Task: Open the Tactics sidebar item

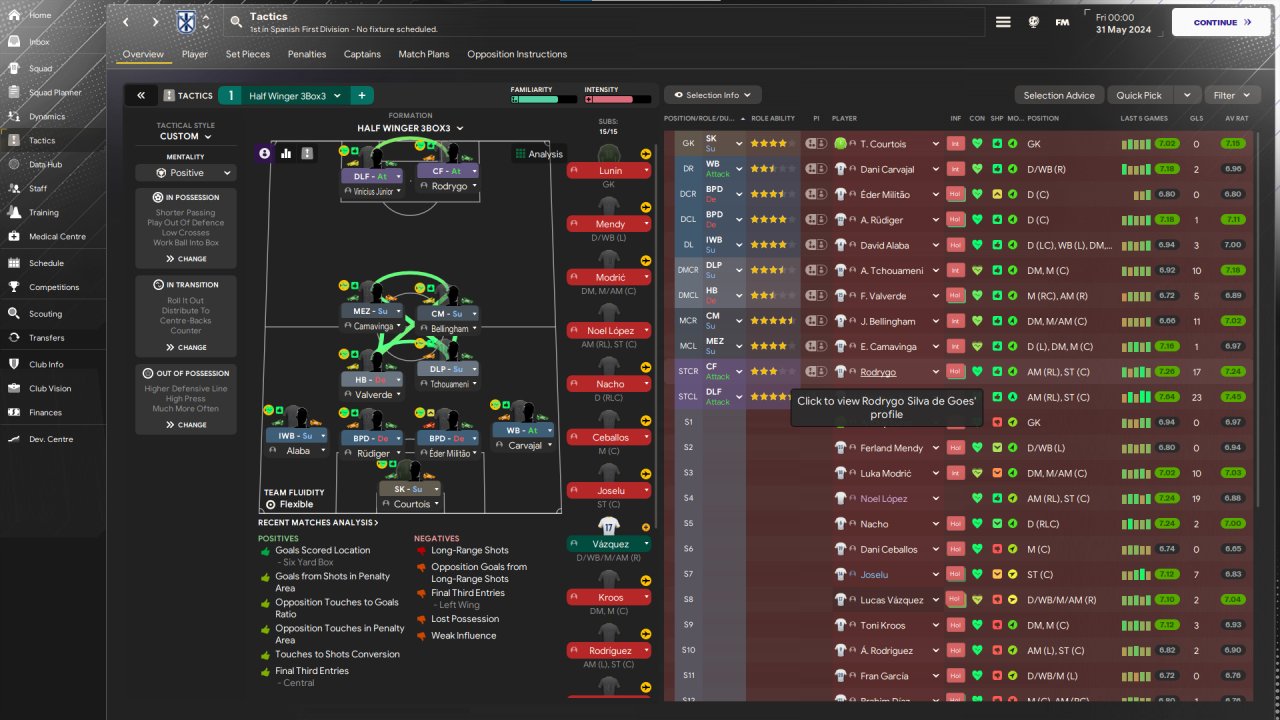Action: pos(42,140)
